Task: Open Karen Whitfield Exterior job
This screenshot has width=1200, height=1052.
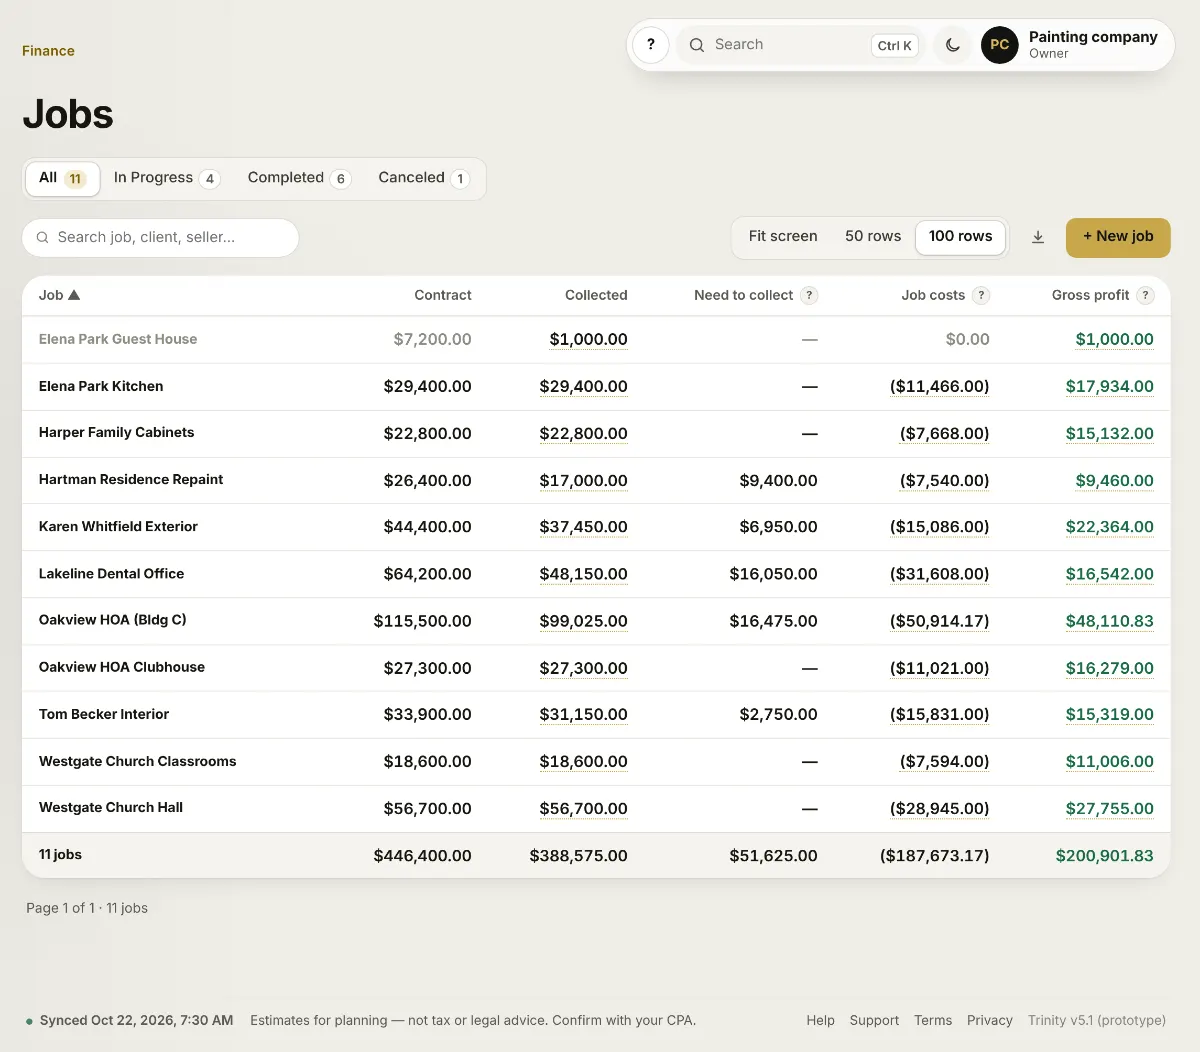Action: (118, 527)
